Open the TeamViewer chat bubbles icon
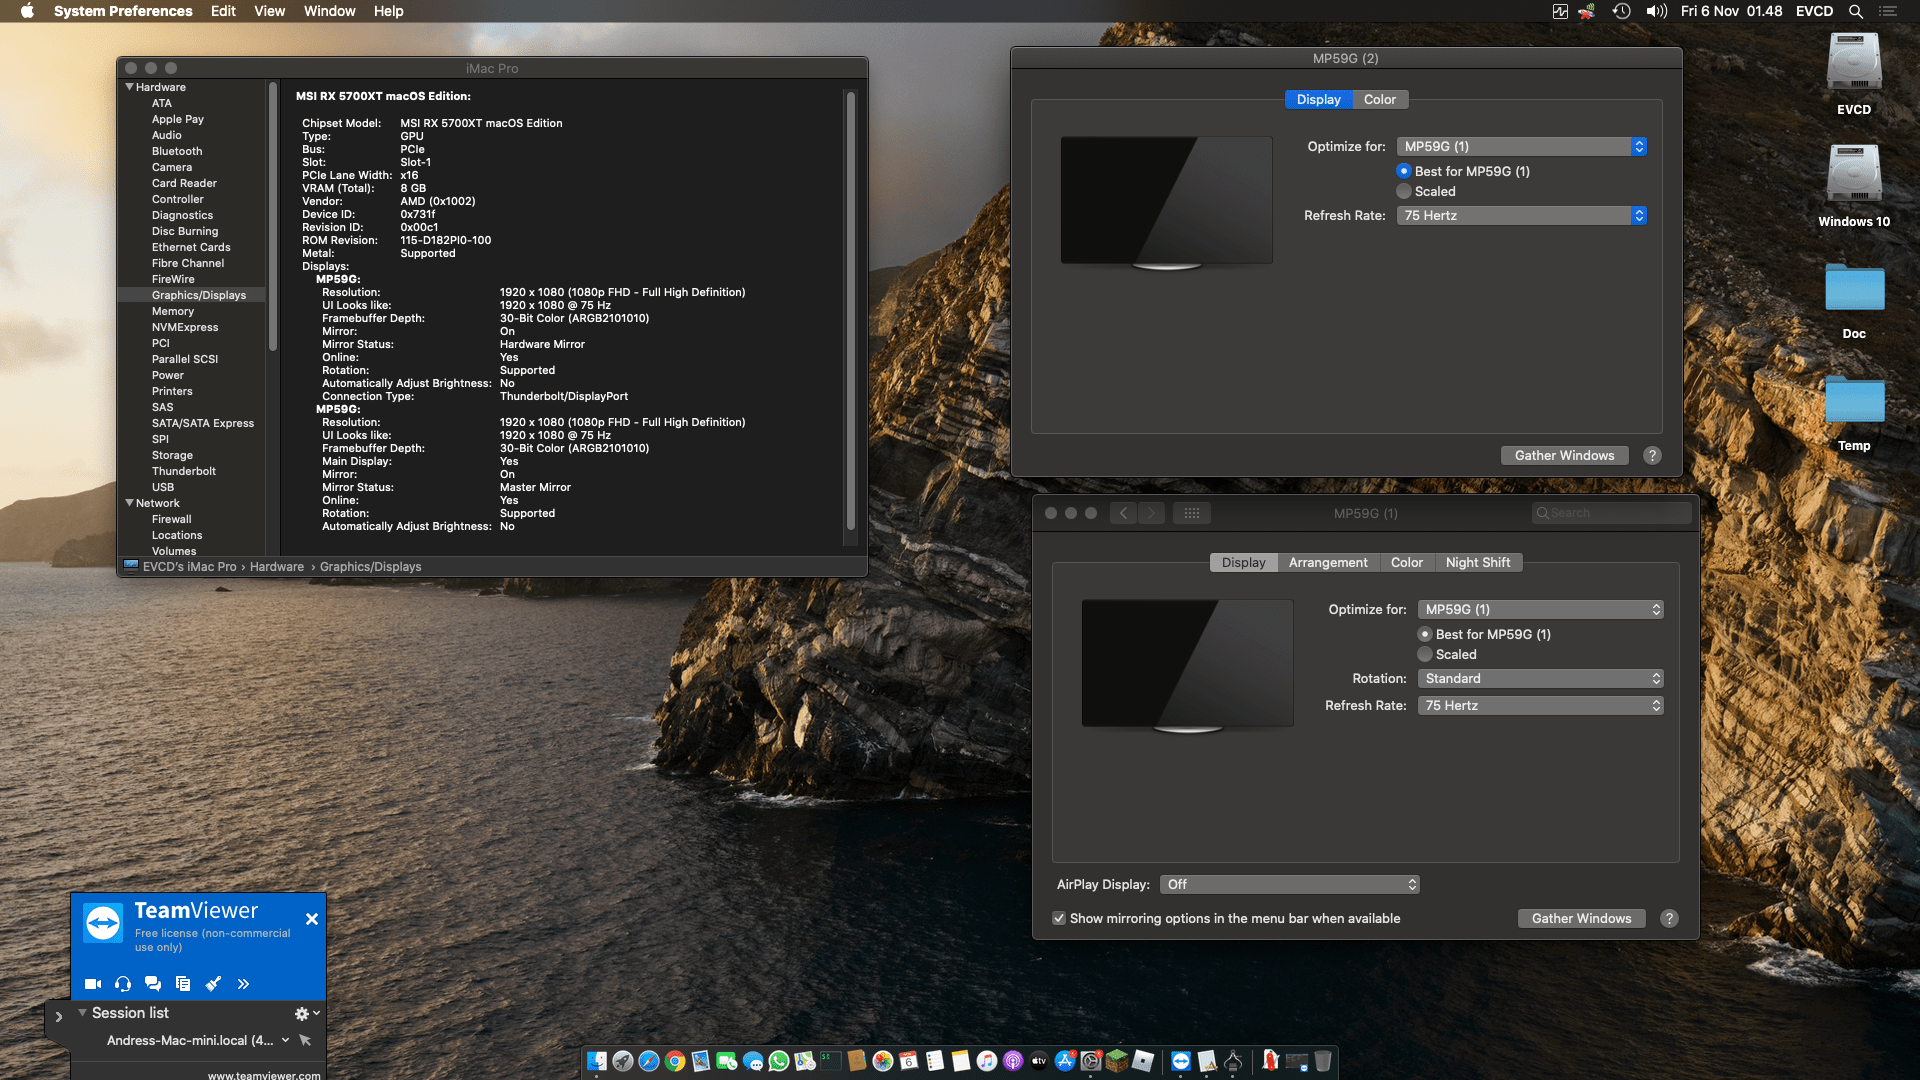1920x1080 pixels. (153, 984)
